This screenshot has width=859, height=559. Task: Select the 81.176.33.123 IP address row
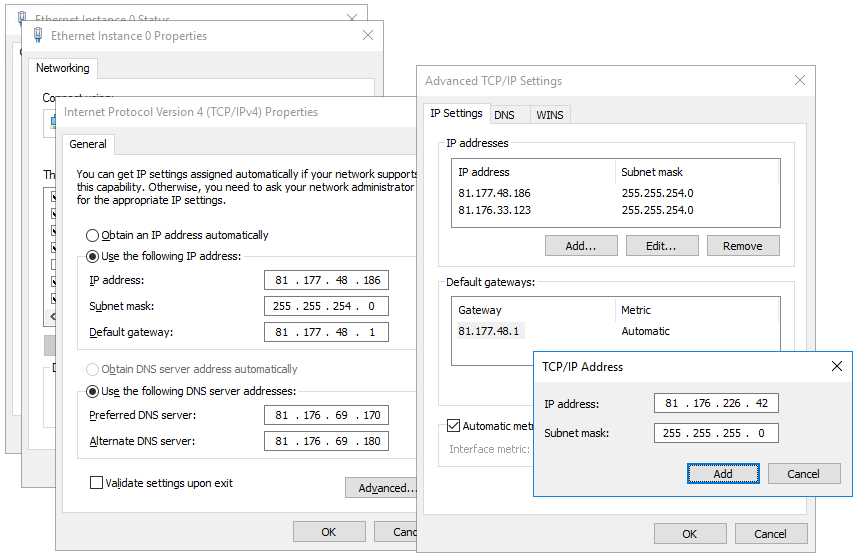click(494, 211)
